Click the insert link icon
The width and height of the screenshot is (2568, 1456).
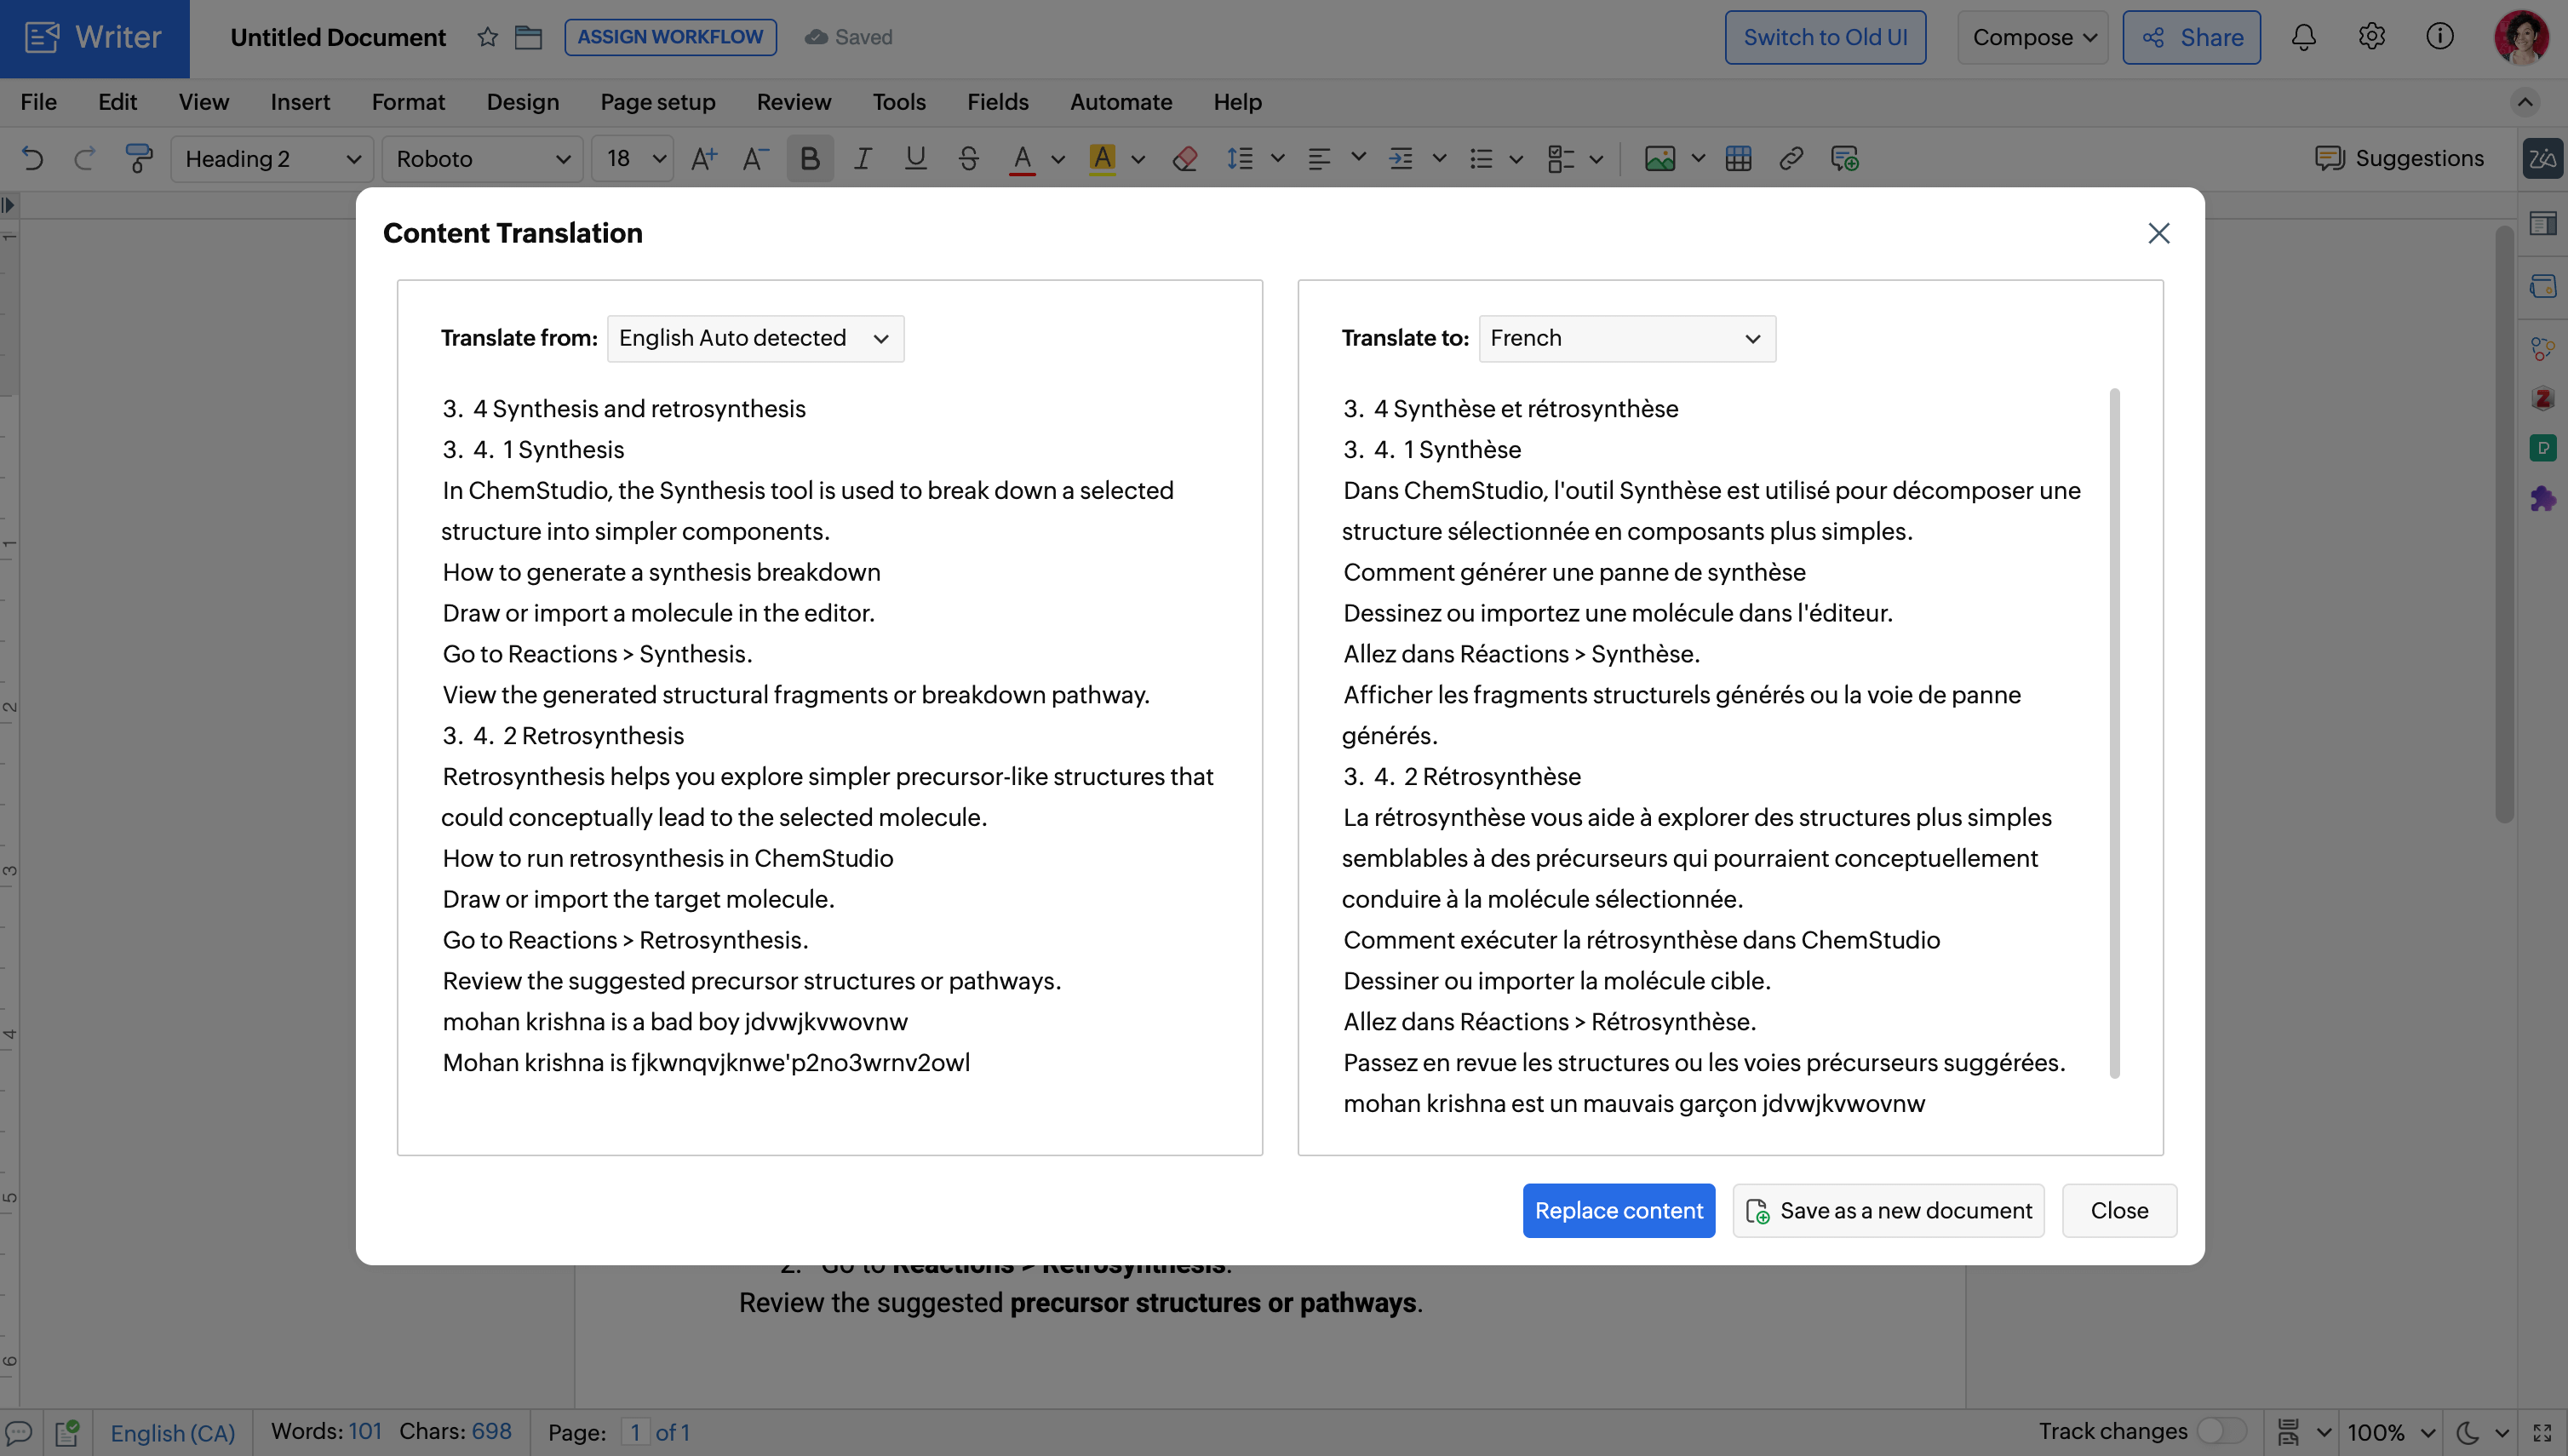point(1791,159)
